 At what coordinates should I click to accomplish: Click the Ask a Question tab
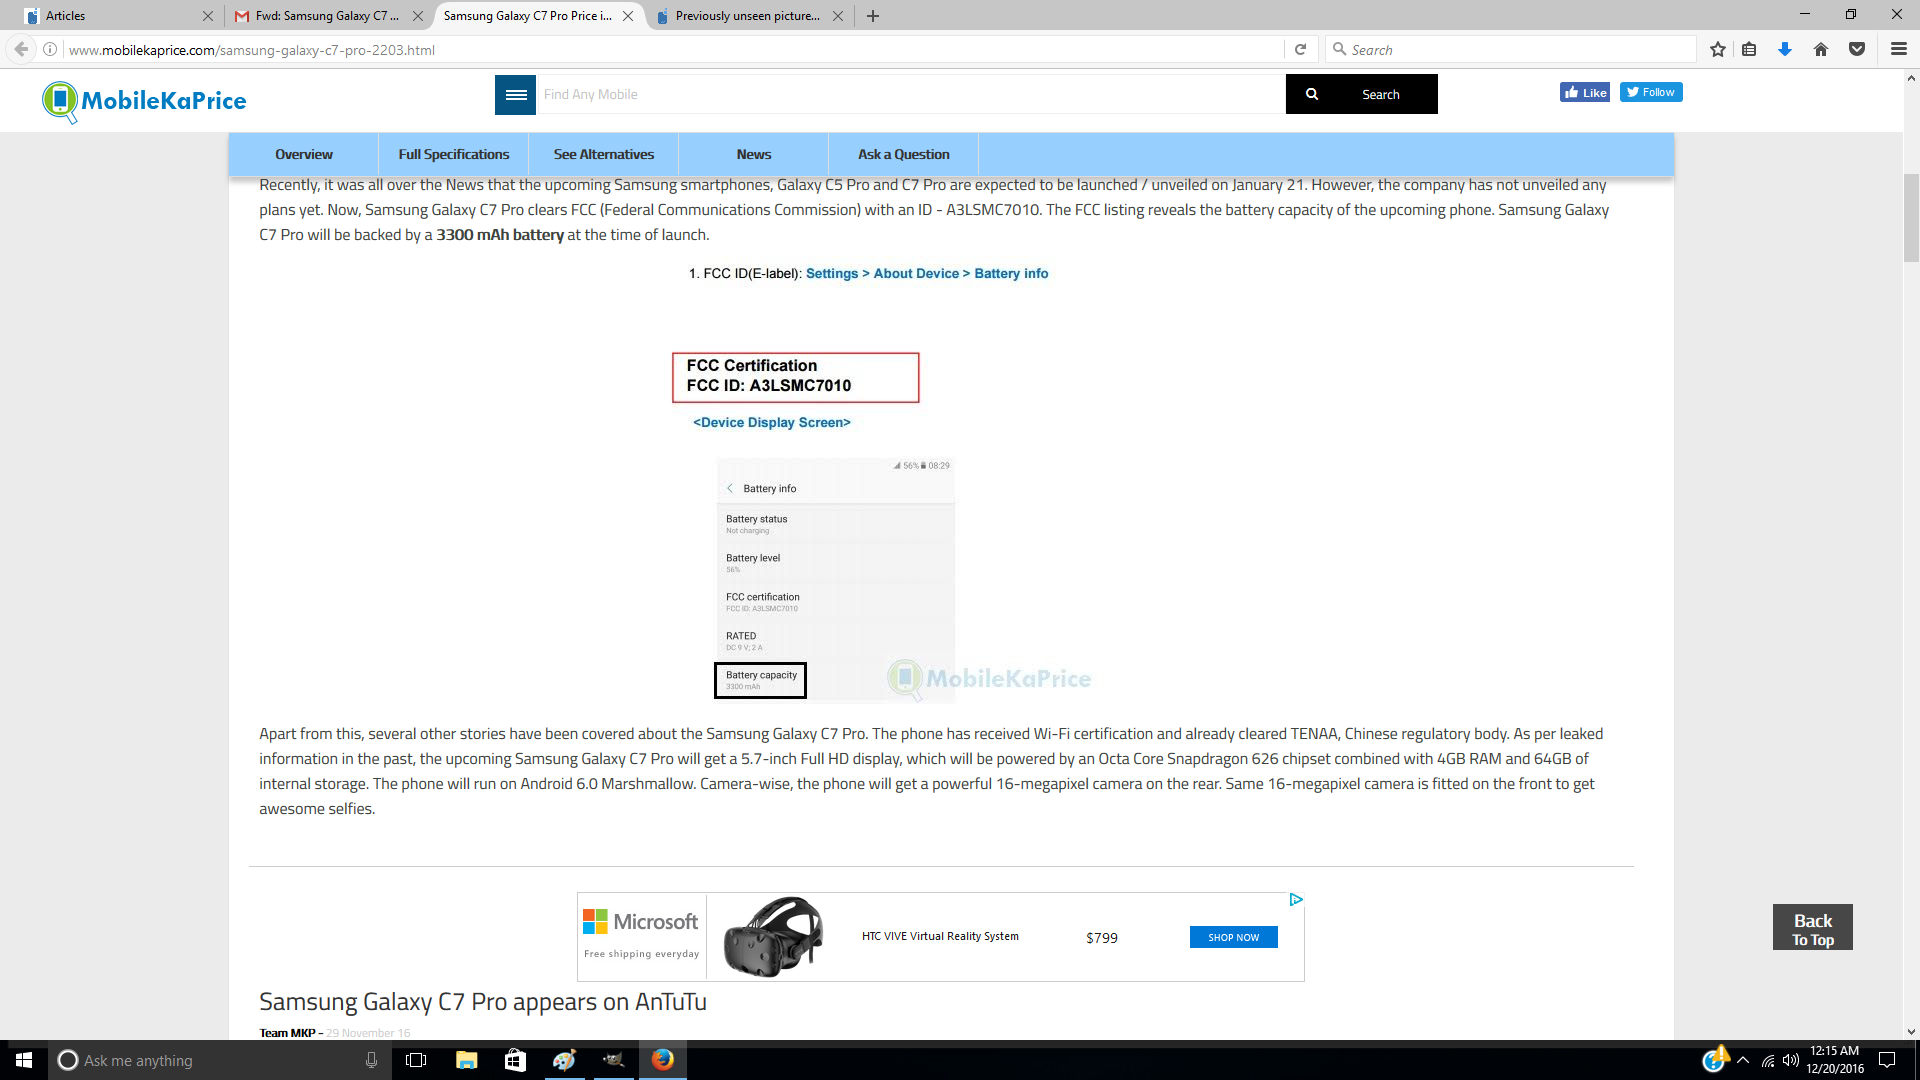903,154
